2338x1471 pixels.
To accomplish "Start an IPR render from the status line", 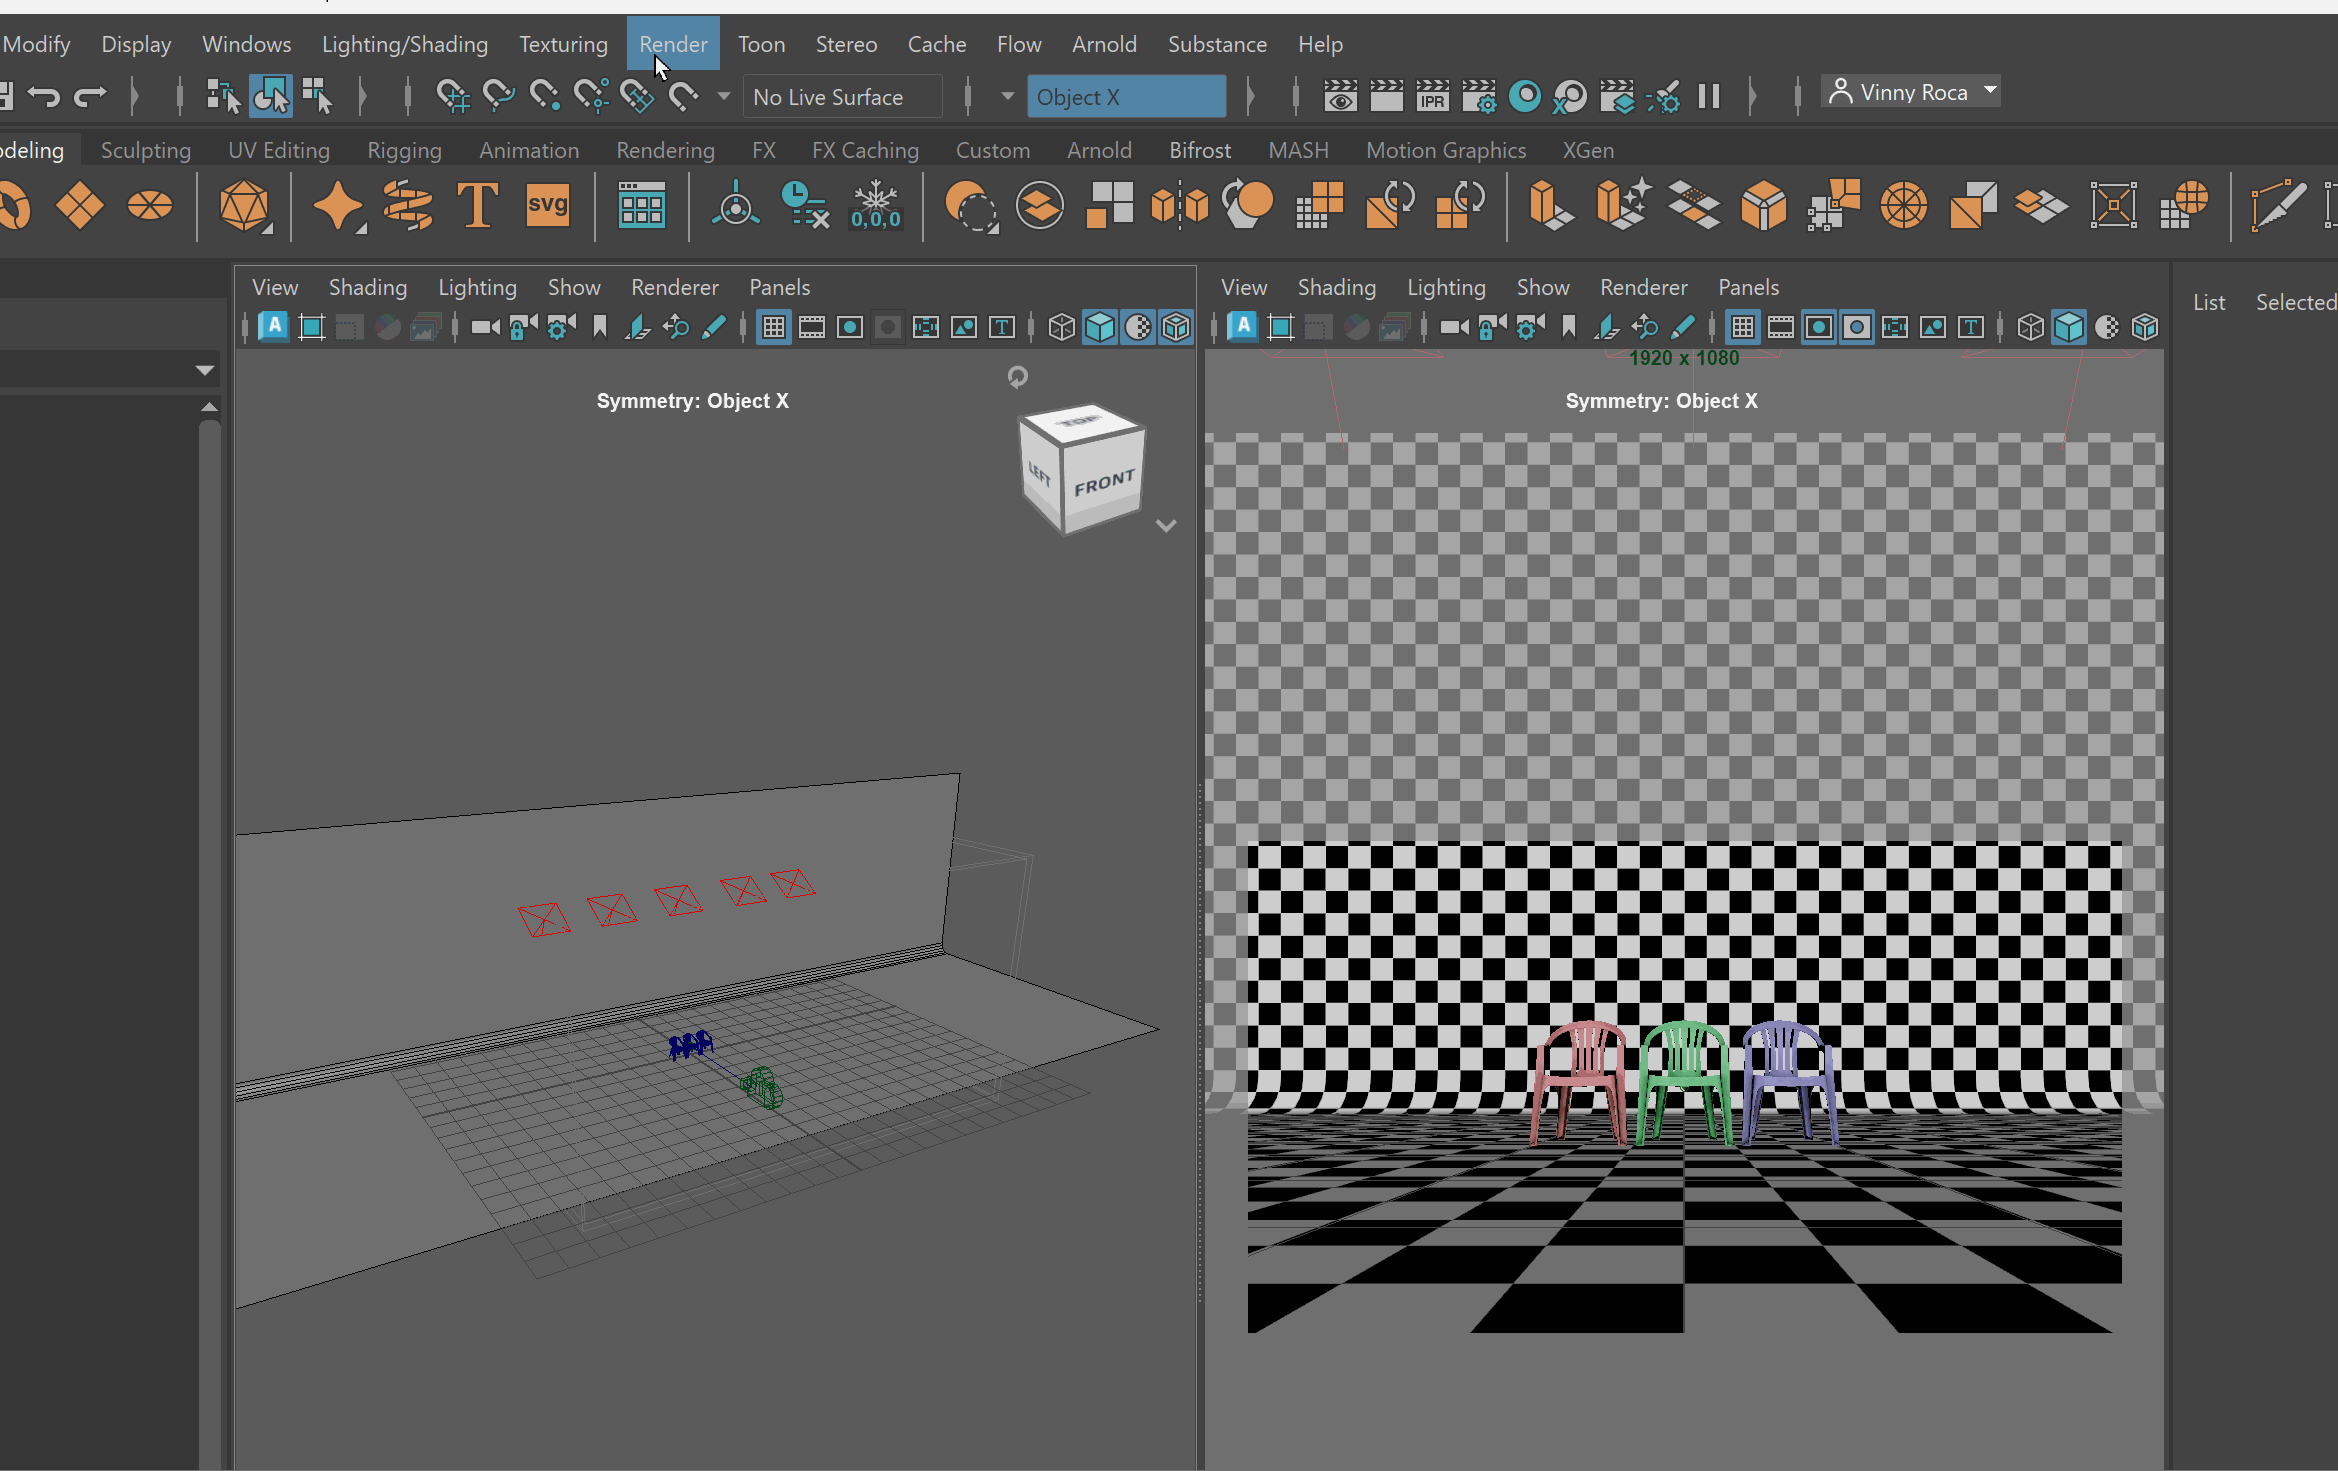I will click(1432, 96).
